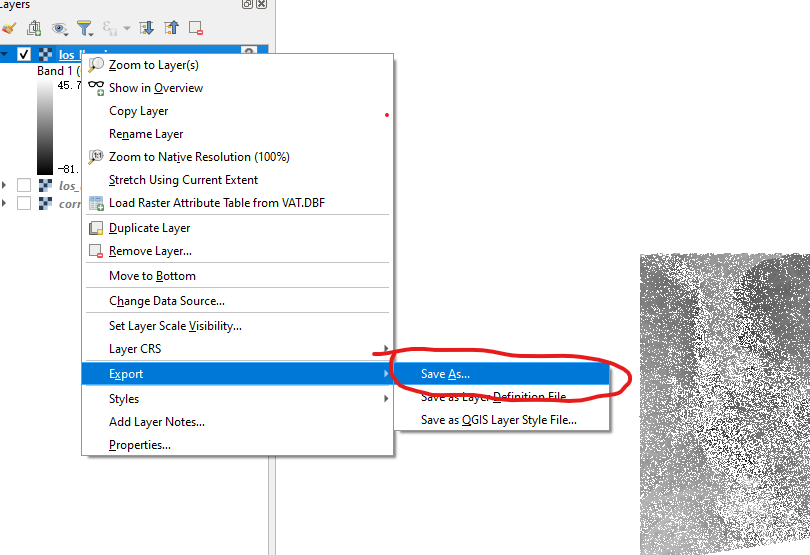Open Manage Map Themes eye icon
The image size is (810, 555).
tap(59, 28)
